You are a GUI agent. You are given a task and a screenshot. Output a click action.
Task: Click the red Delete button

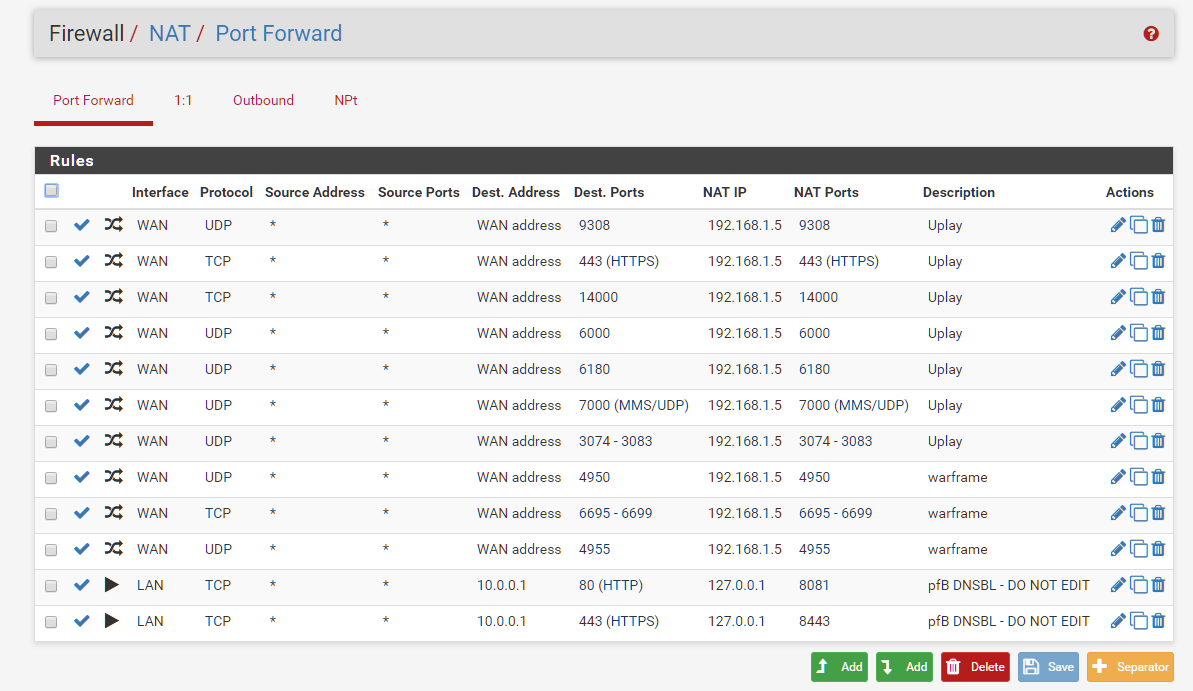pyautogui.click(x=975, y=667)
